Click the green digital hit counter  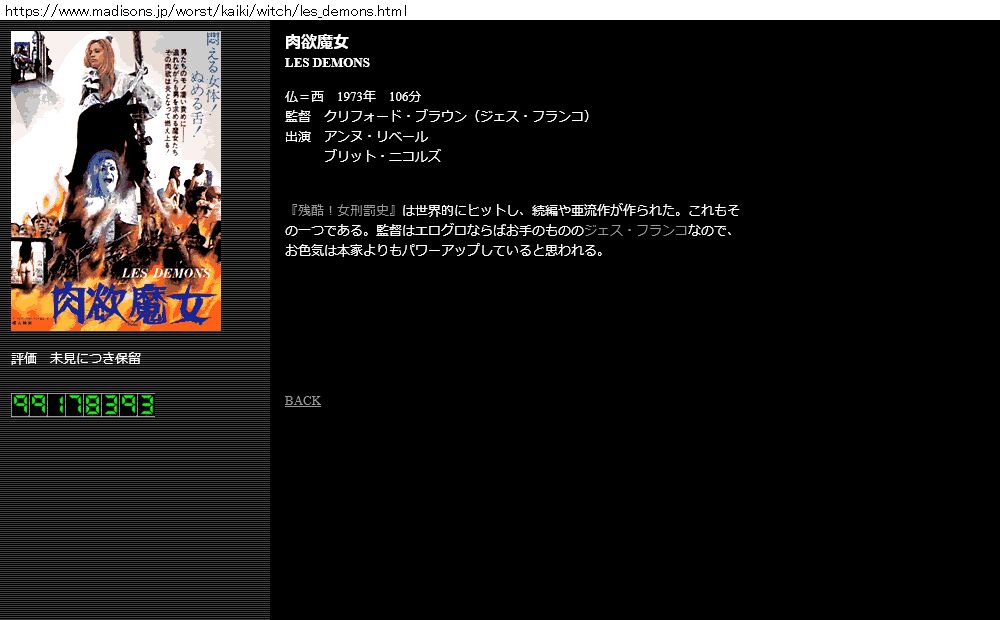(x=83, y=405)
